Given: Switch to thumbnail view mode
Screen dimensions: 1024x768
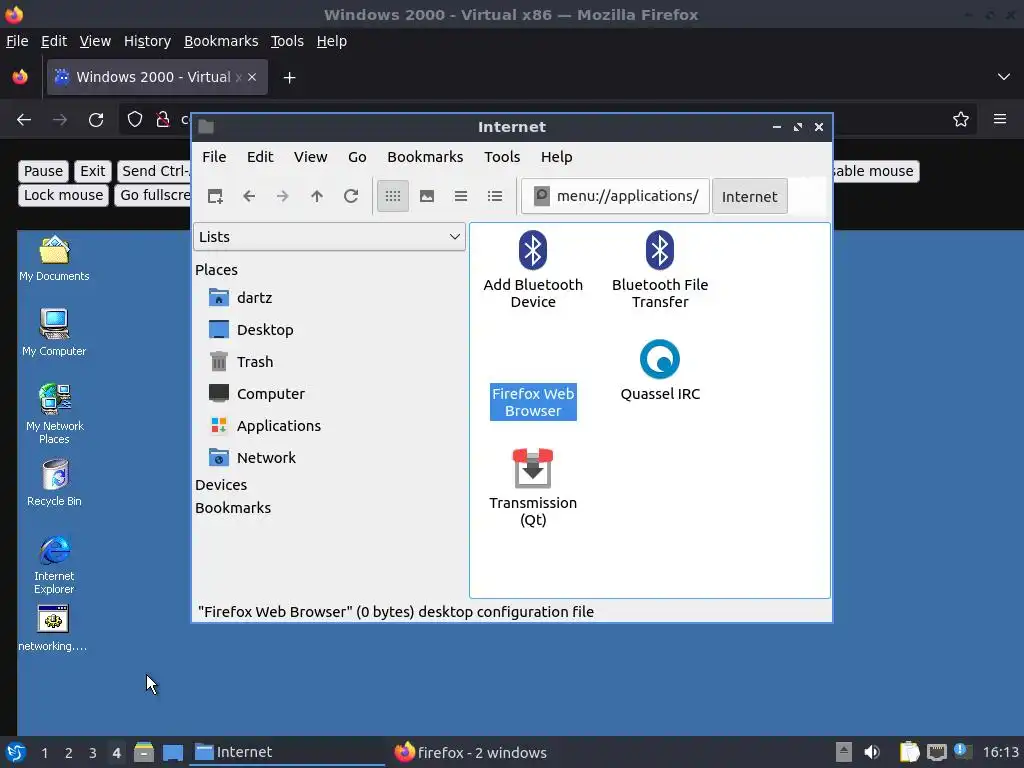Looking at the screenshot, I should tap(427, 196).
